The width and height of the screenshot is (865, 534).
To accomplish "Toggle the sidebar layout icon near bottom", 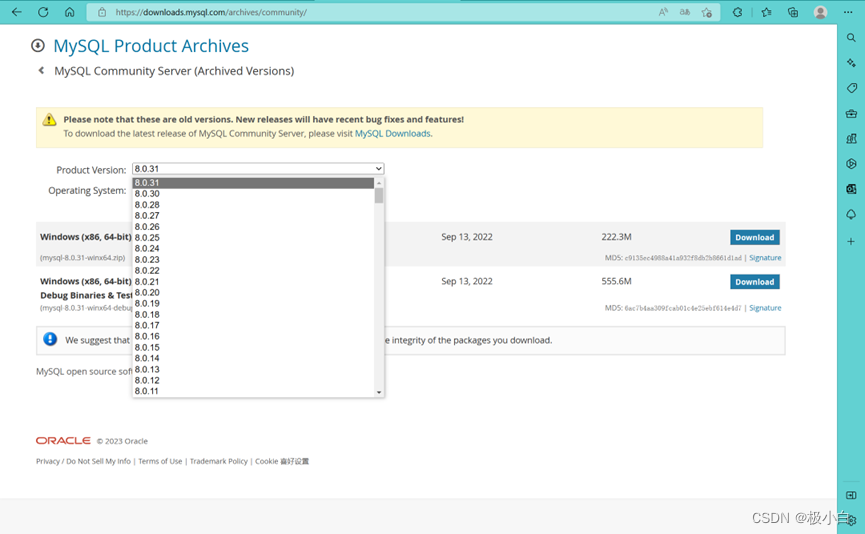I will tap(851, 495).
